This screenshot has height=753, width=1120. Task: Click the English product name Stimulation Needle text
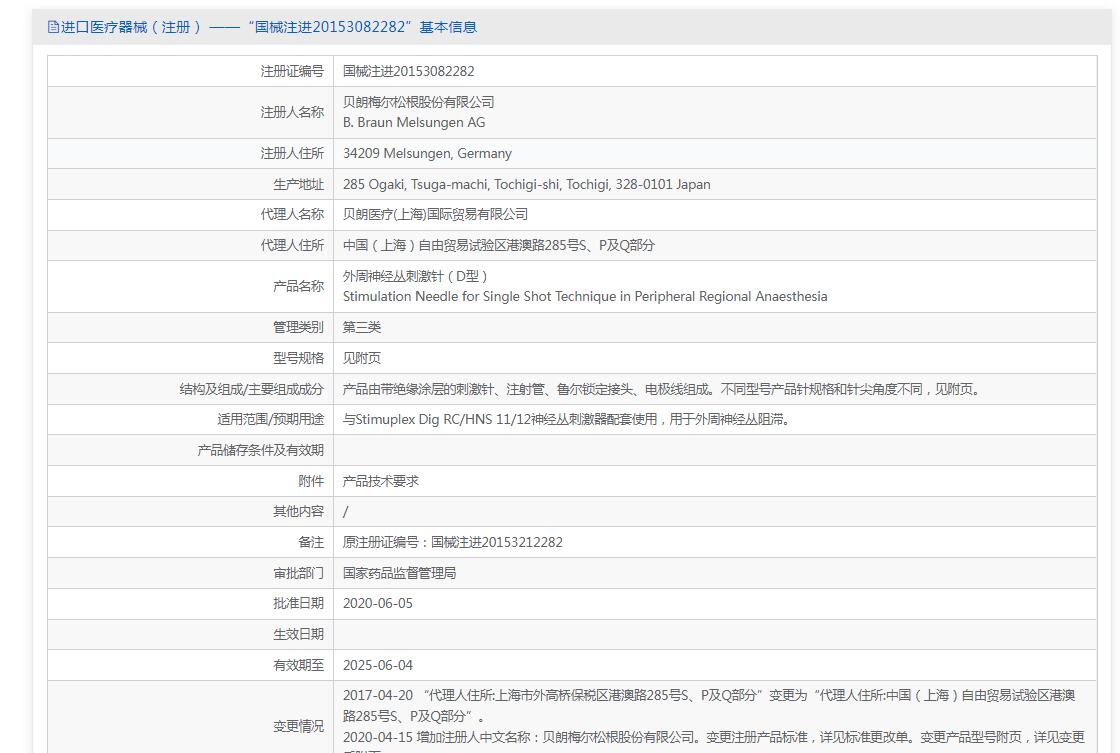tap(584, 296)
